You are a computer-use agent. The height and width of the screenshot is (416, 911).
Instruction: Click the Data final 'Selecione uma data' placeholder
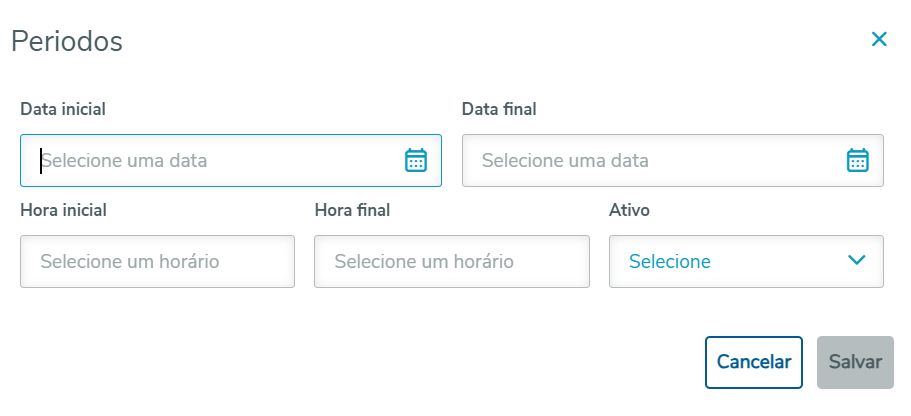(x=565, y=160)
